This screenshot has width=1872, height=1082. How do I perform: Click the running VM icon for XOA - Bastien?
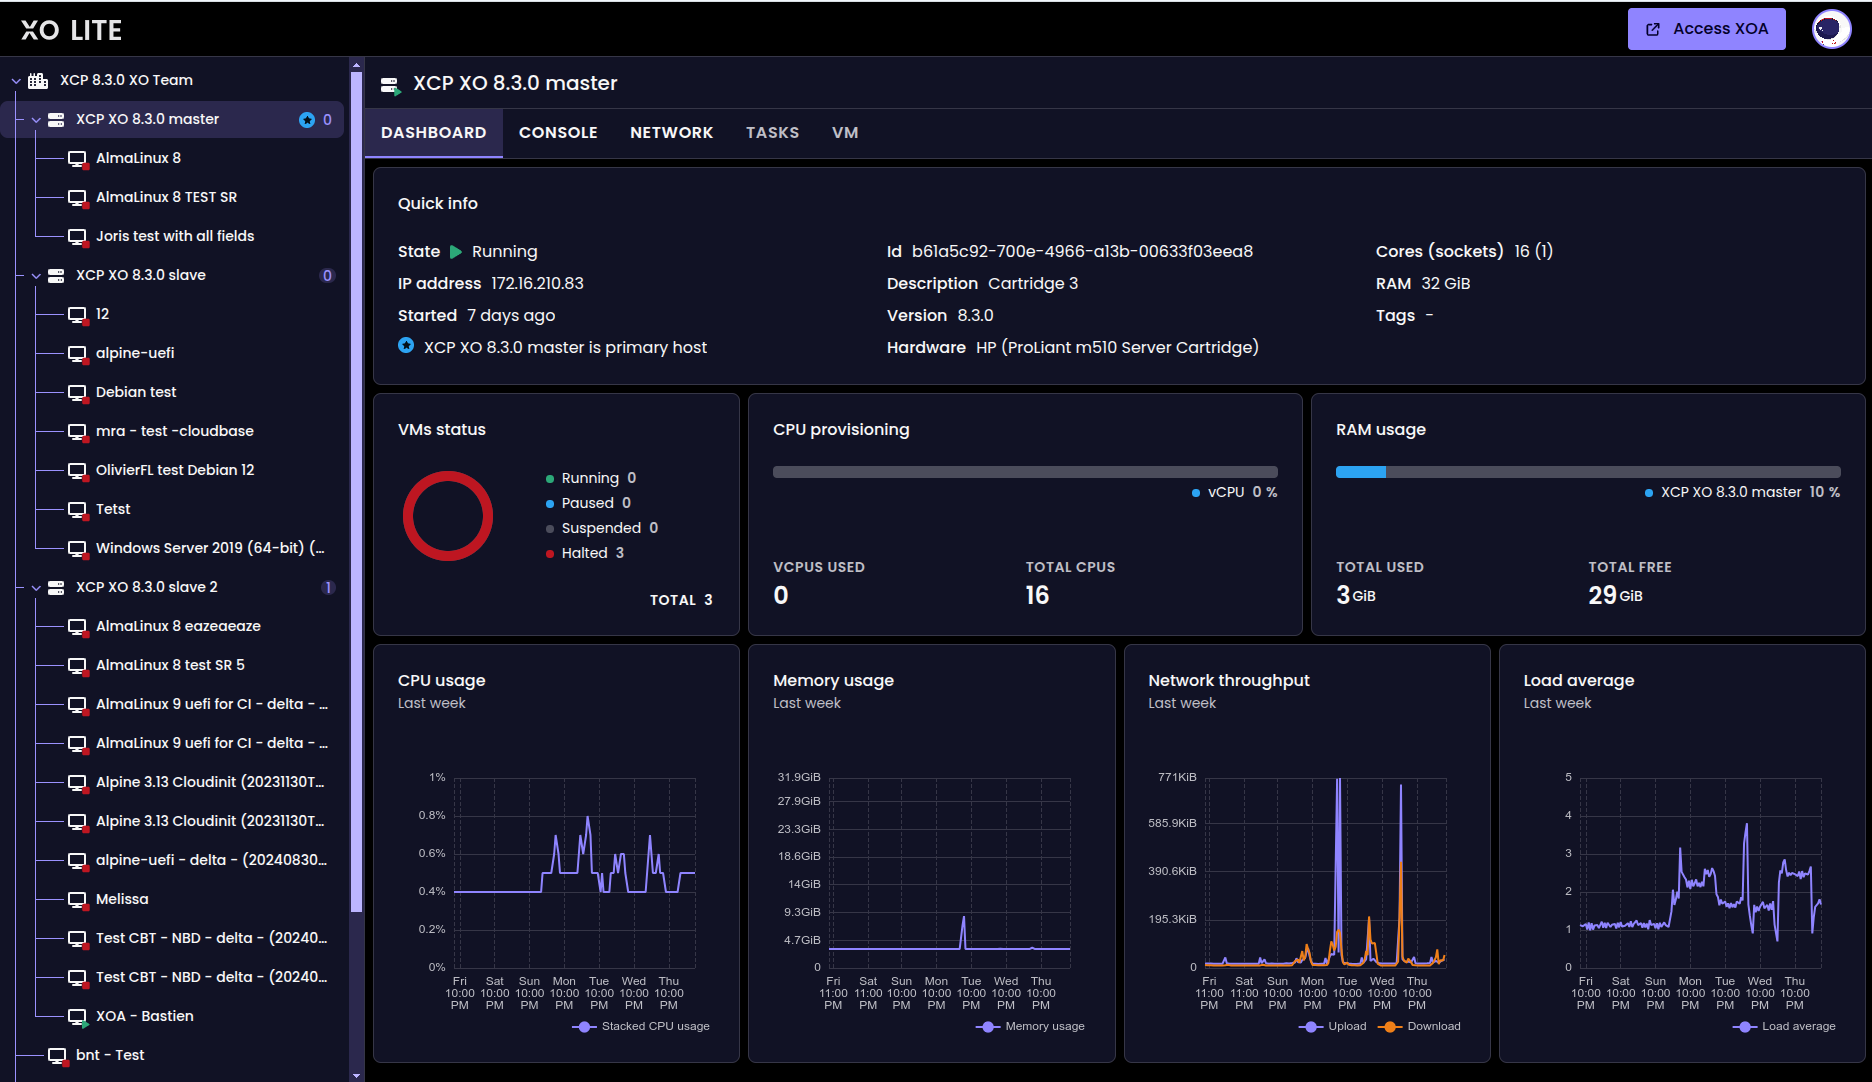click(77, 1017)
